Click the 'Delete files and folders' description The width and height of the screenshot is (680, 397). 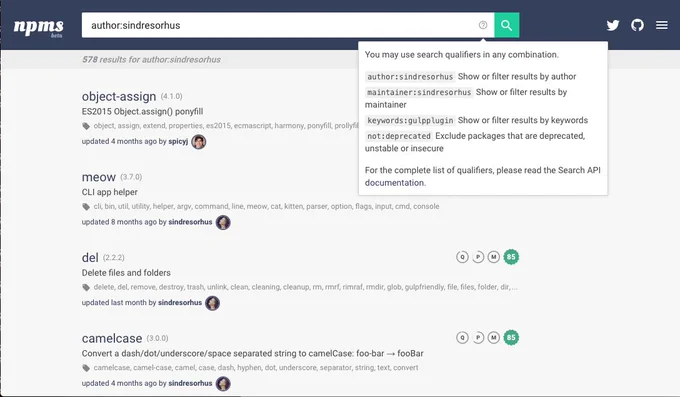point(126,273)
